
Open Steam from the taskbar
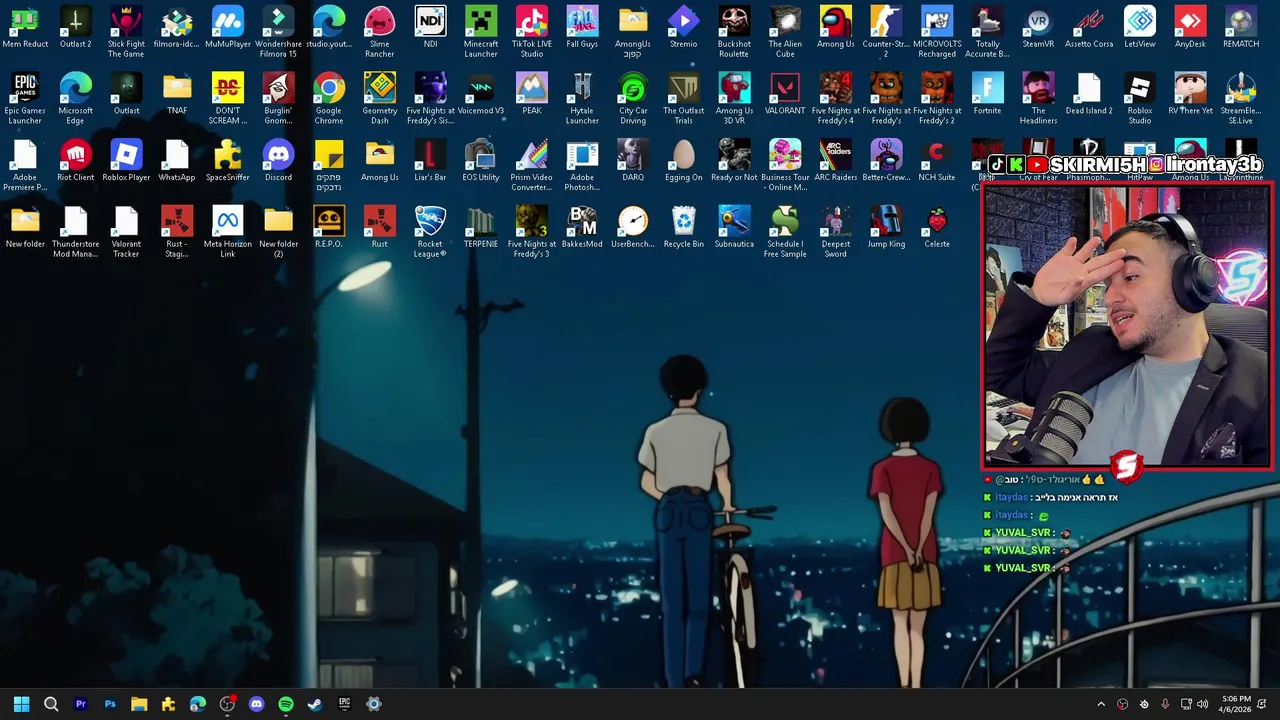(315, 704)
